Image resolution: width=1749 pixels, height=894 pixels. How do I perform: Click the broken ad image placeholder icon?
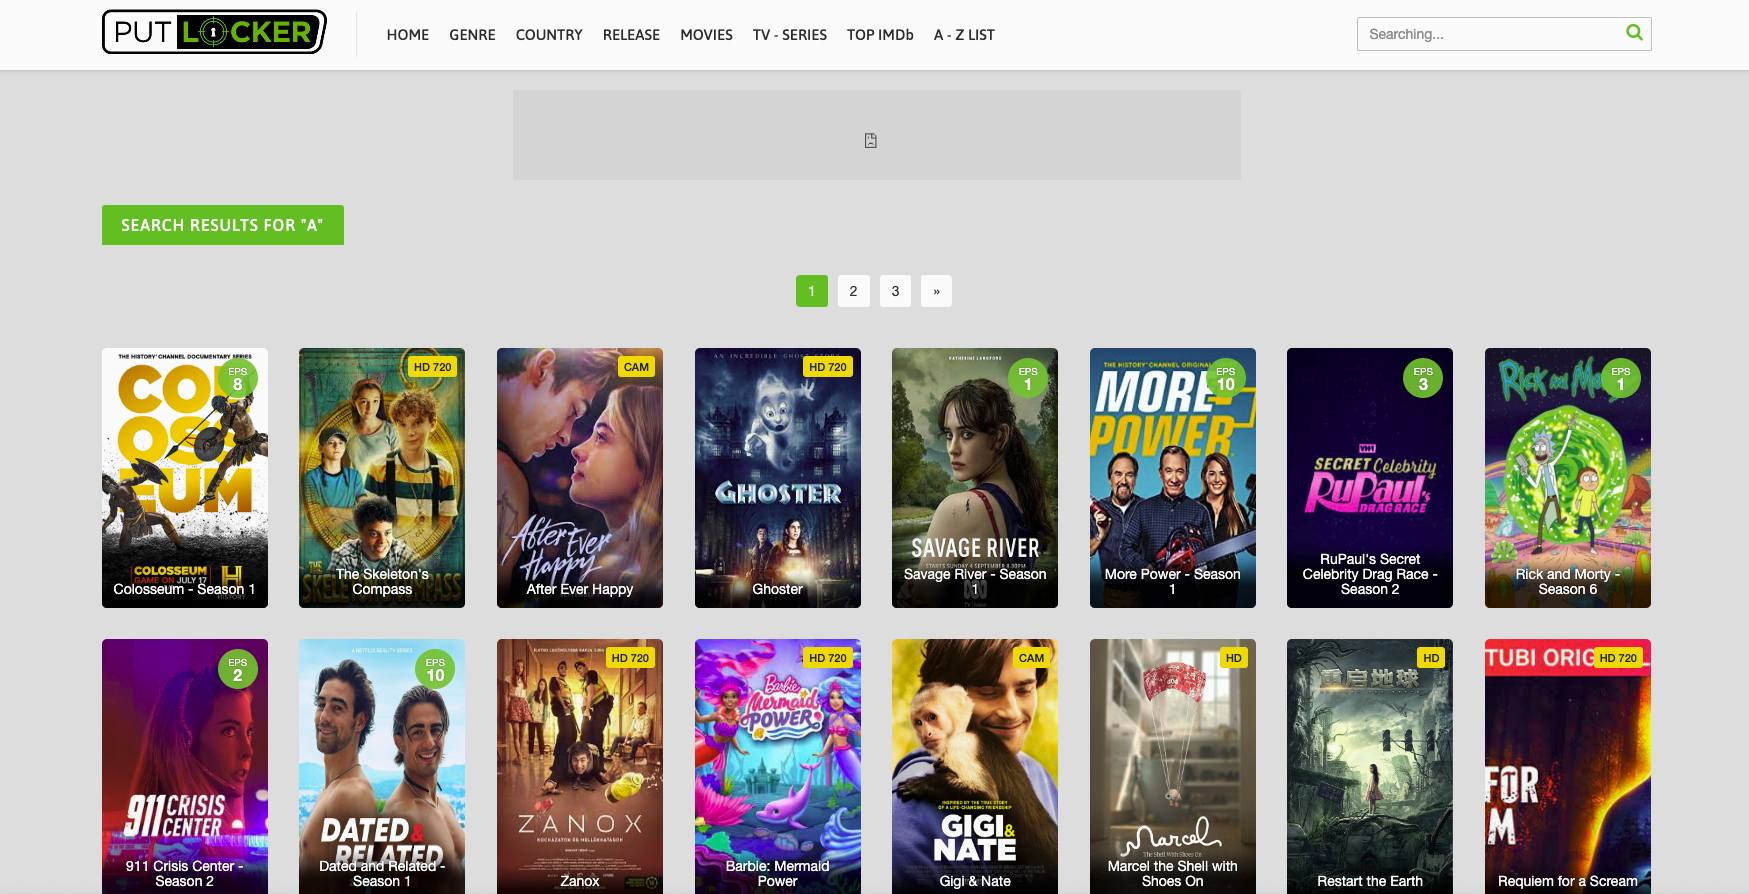tap(871, 141)
